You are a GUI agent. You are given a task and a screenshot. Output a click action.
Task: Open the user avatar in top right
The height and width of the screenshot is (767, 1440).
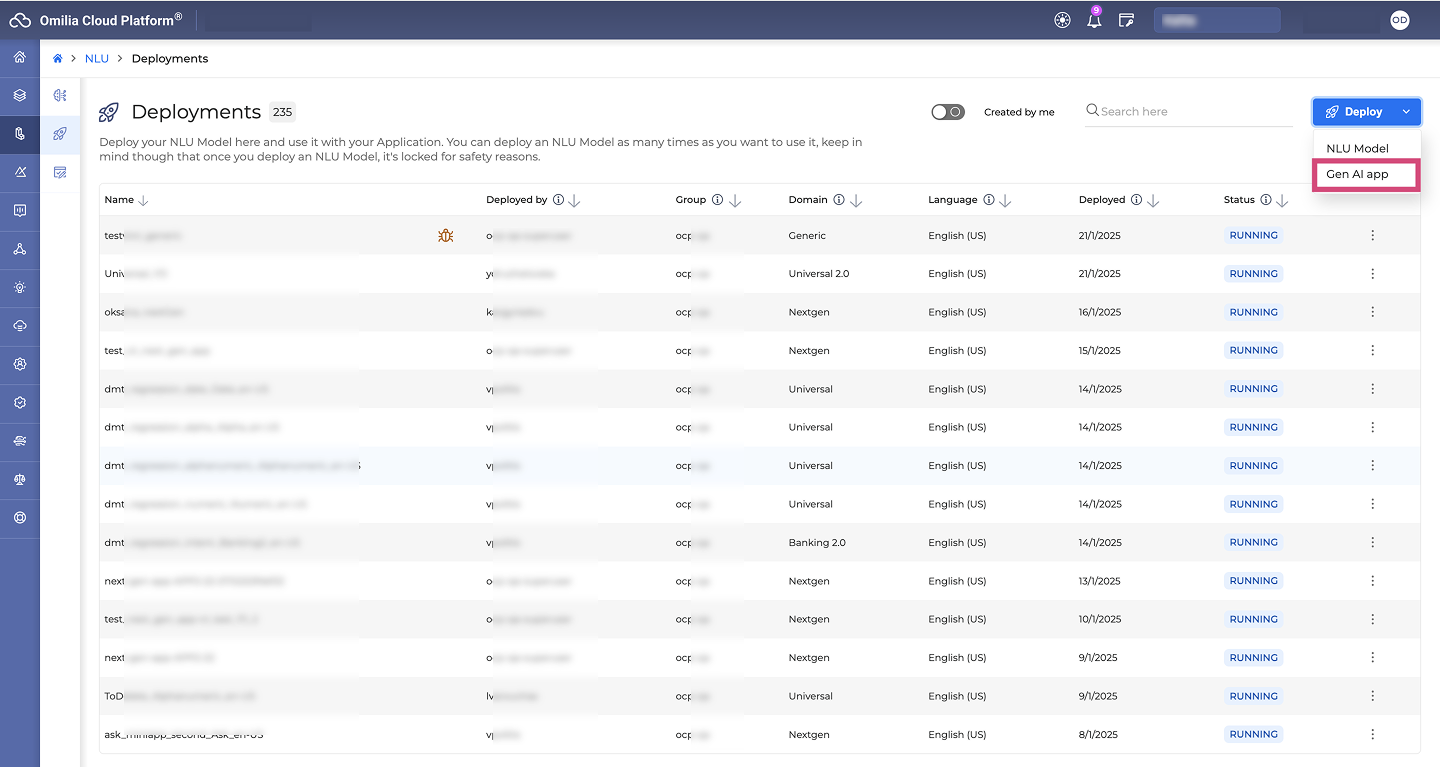1400,21
